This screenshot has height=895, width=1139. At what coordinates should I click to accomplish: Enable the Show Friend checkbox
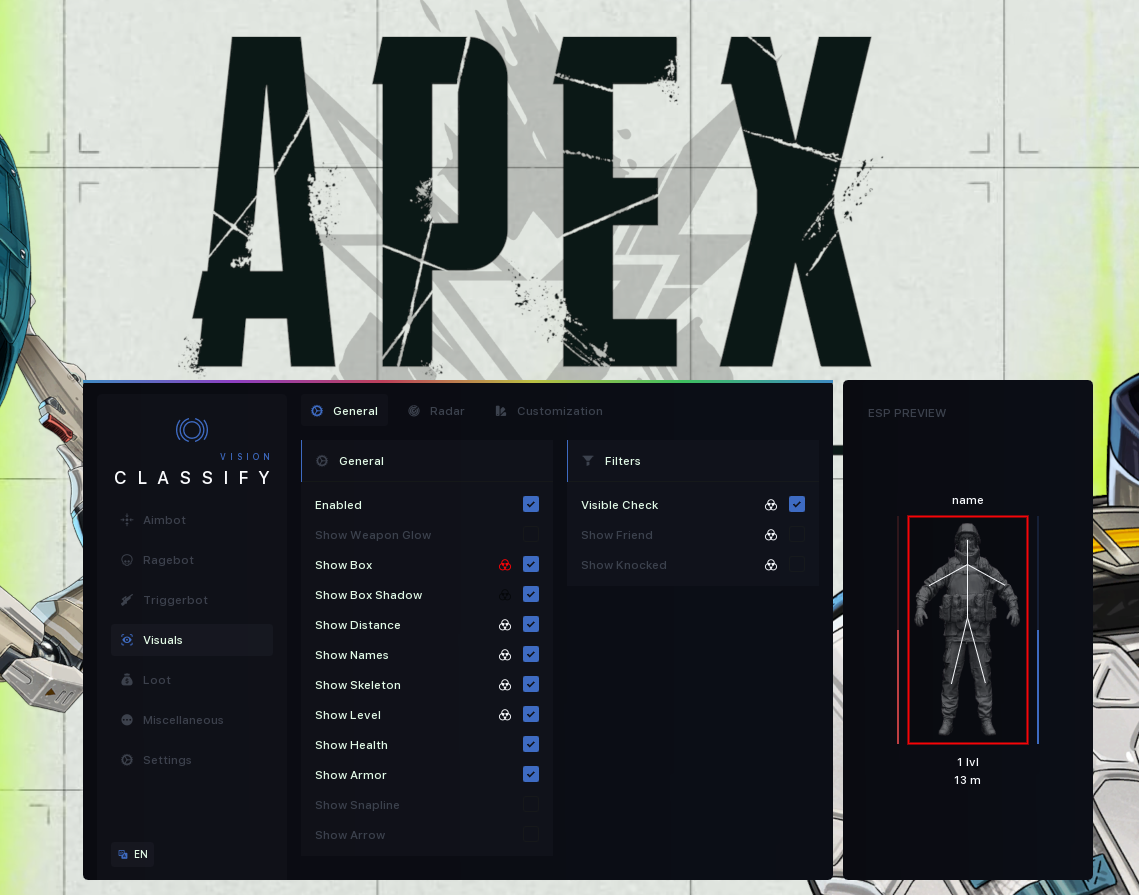coord(797,535)
